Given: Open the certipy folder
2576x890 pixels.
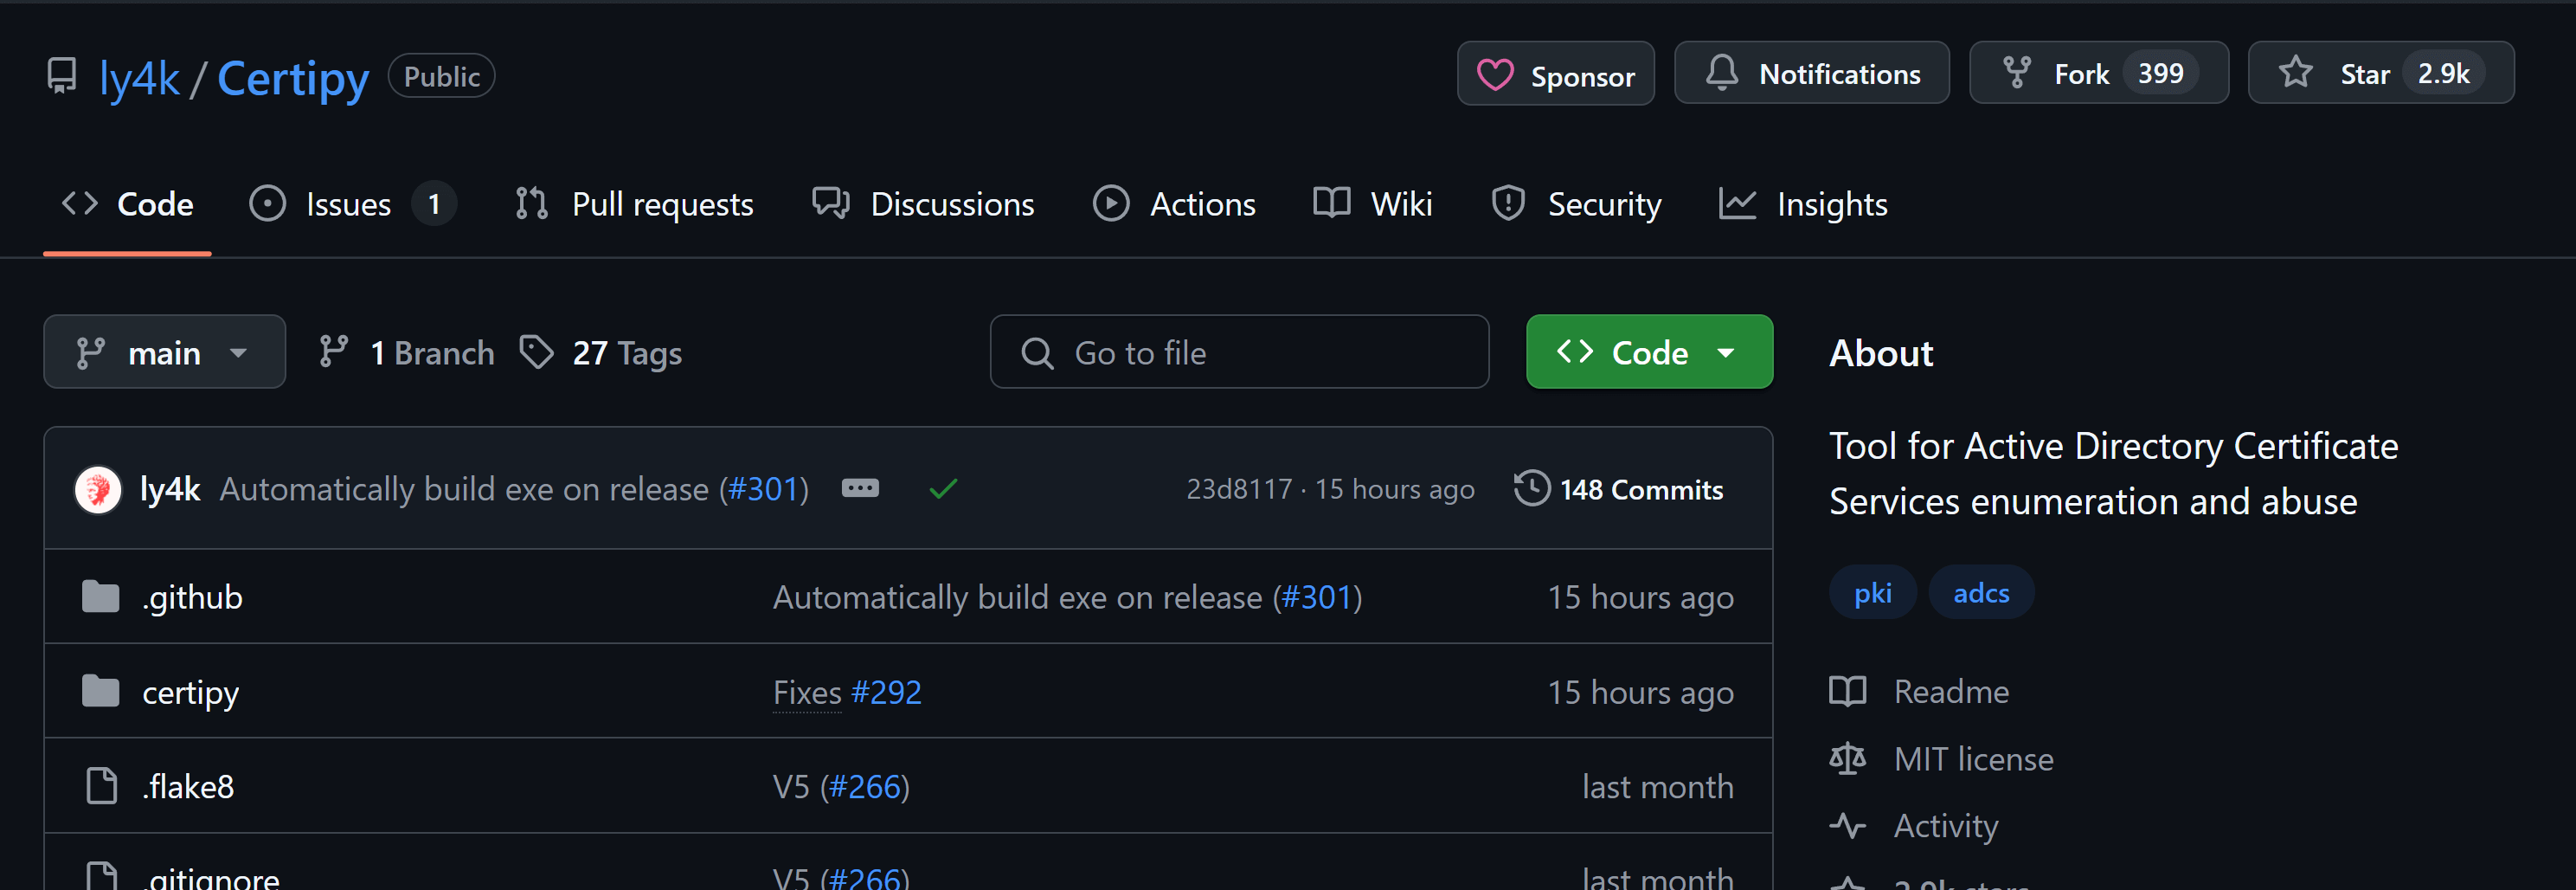Looking at the screenshot, I should click(190, 692).
